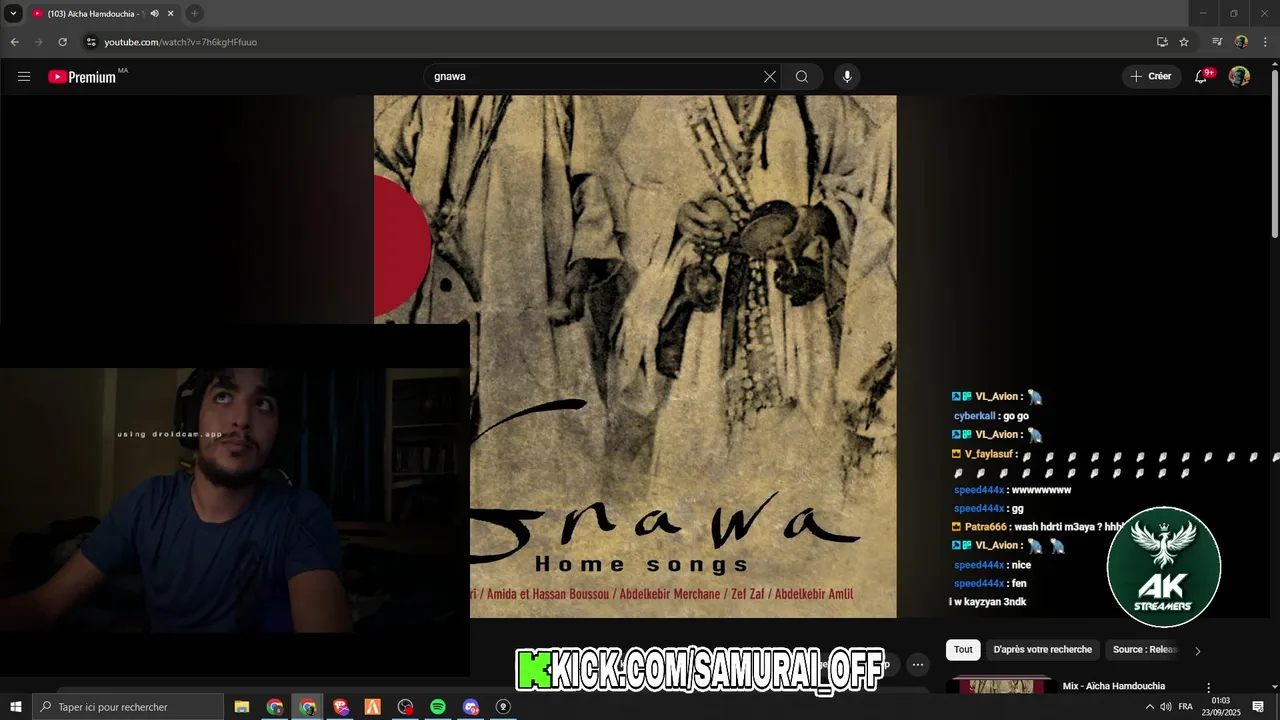Open YouTube notifications bell

tap(1202, 77)
